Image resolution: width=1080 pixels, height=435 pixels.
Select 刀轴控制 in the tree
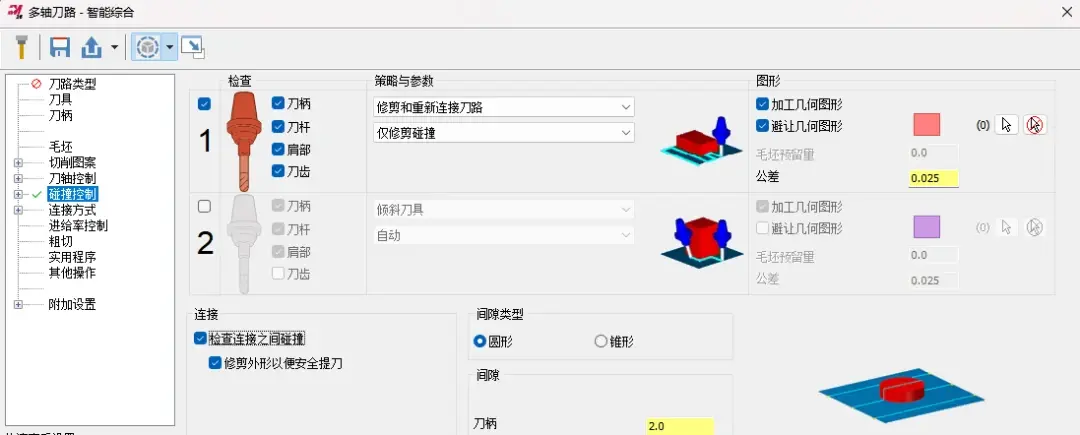pyautogui.click(x=72, y=178)
